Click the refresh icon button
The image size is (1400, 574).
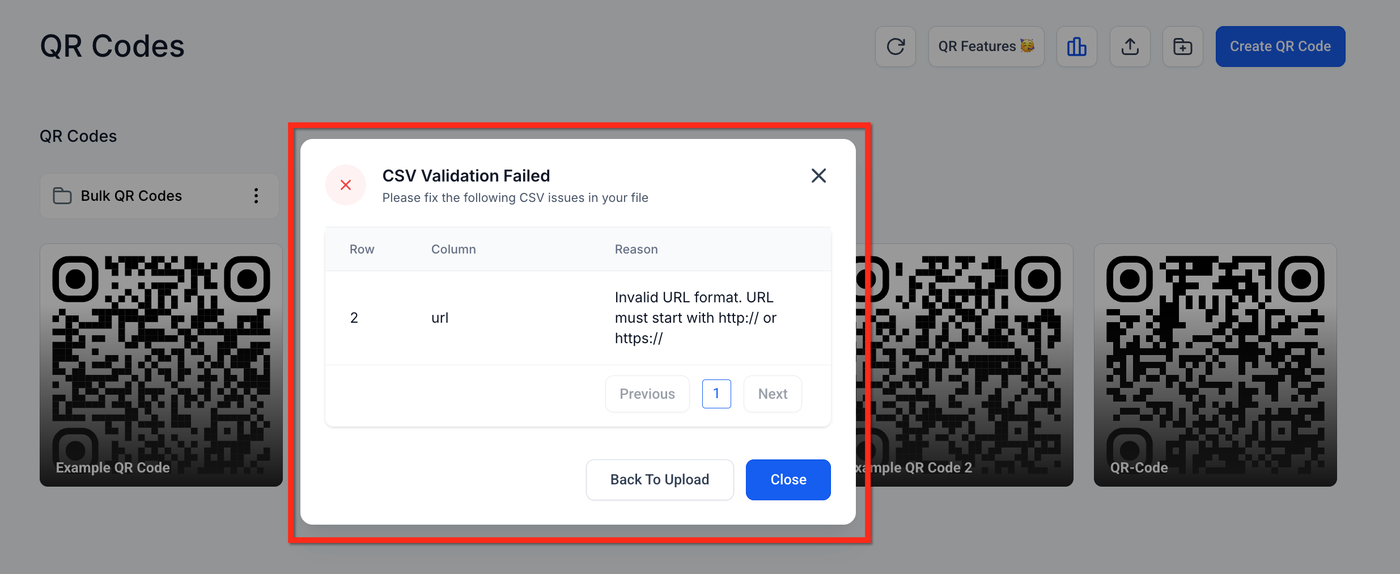coord(895,47)
